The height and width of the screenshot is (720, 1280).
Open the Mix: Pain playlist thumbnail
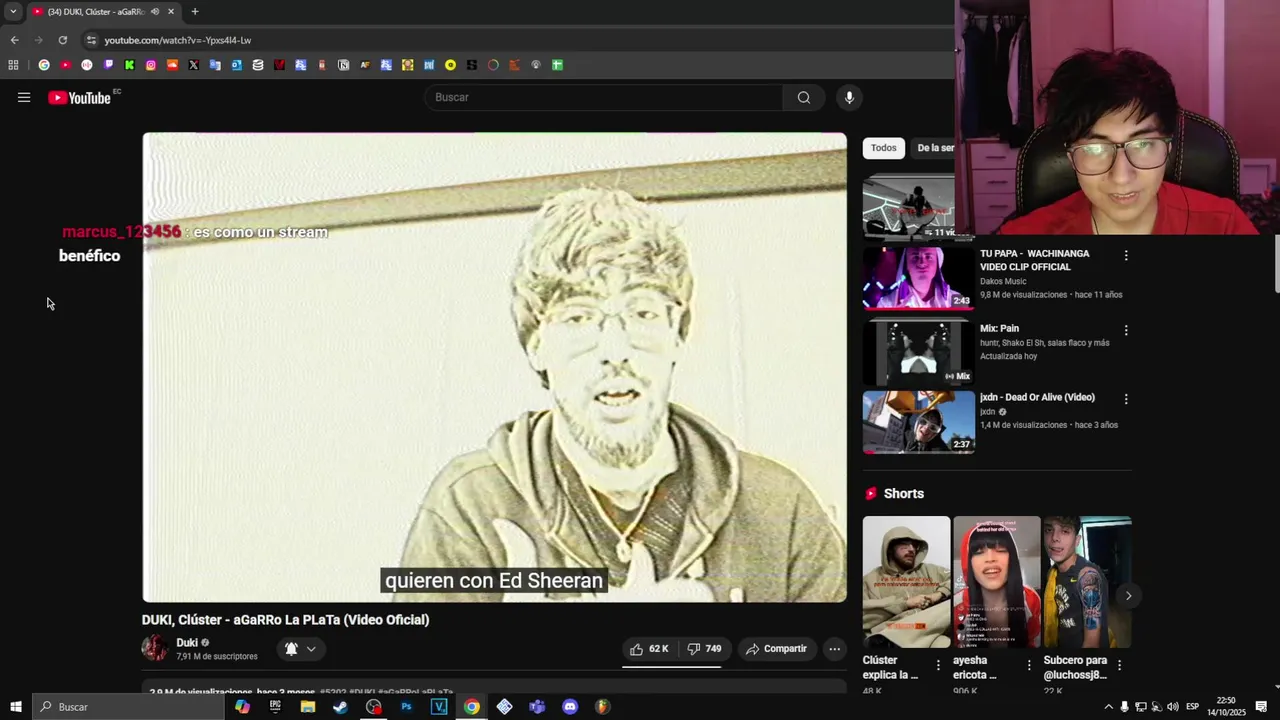point(918,352)
